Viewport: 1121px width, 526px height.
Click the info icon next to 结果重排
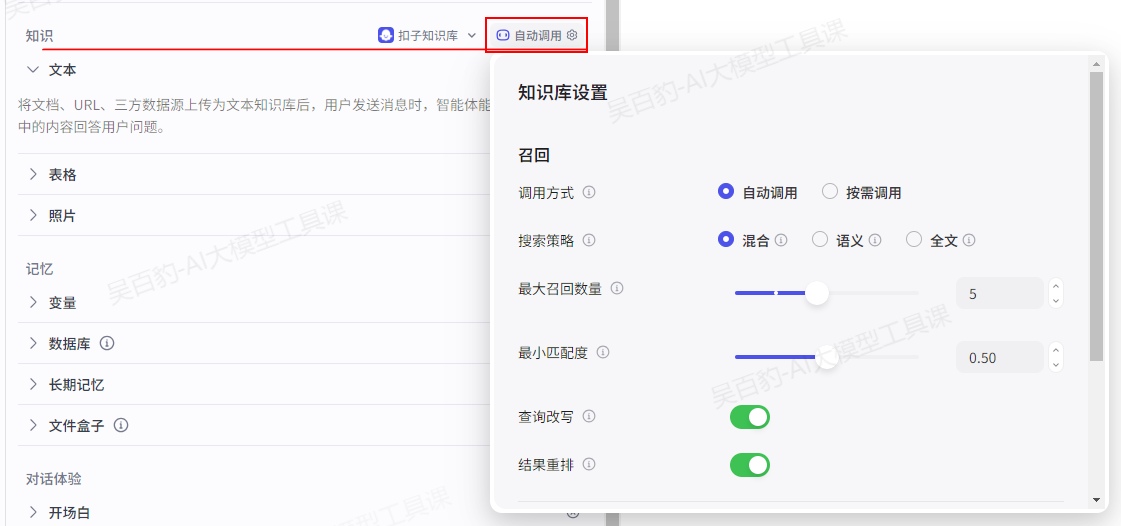click(589, 464)
